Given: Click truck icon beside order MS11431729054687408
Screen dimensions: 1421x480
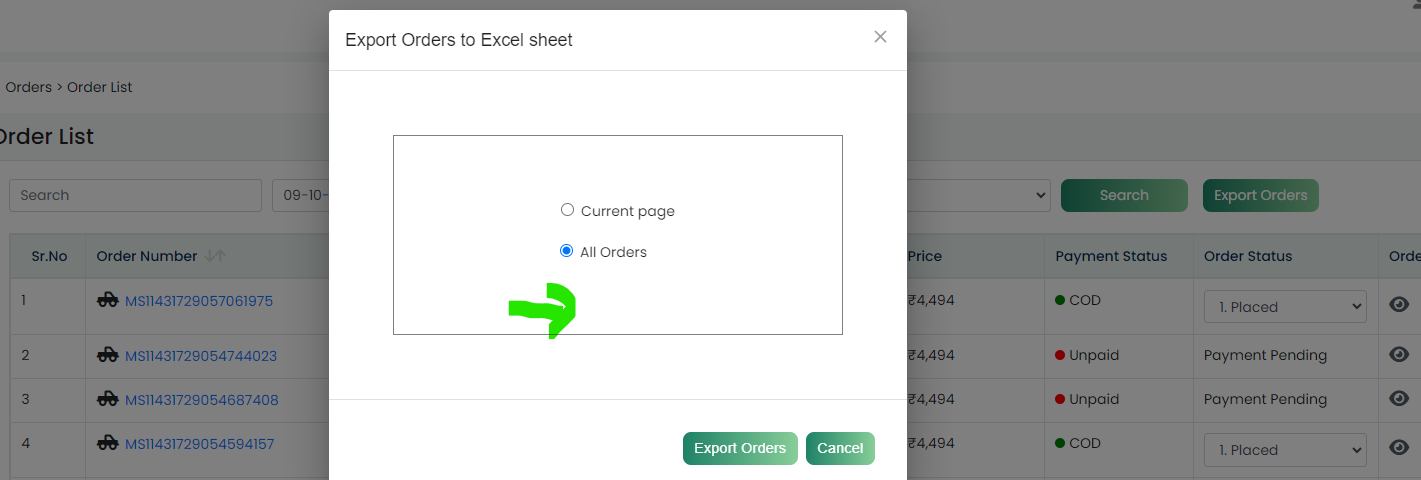Looking at the screenshot, I should tap(107, 399).
